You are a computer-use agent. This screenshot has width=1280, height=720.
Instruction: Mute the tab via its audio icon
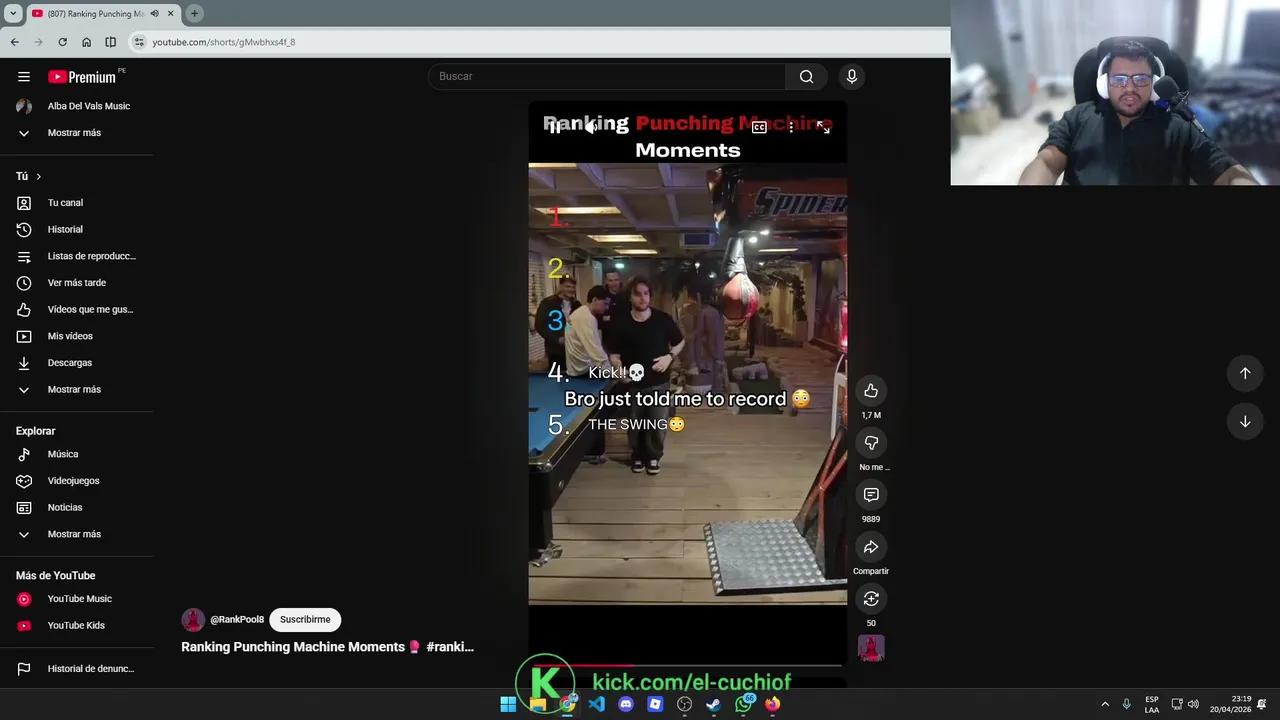[x=154, y=14]
